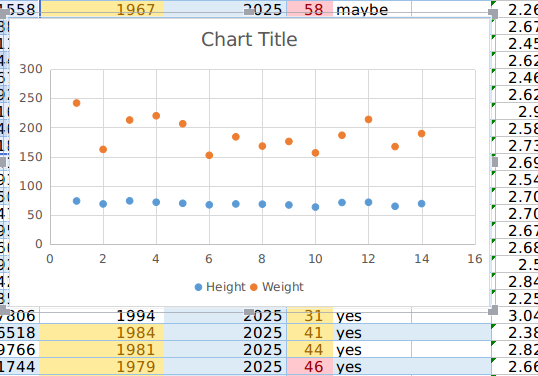Click the orange Weight point at x=1
This screenshot has height=376, width=538.
pyautogui.click(x=77, y=103)
